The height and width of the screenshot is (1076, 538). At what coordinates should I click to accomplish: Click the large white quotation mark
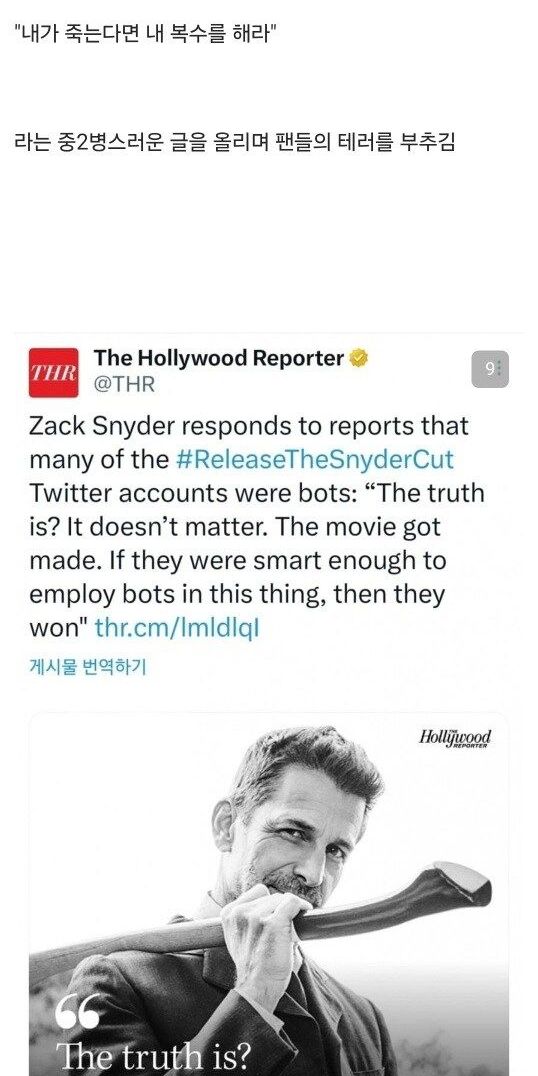(x=77, y=1010)
